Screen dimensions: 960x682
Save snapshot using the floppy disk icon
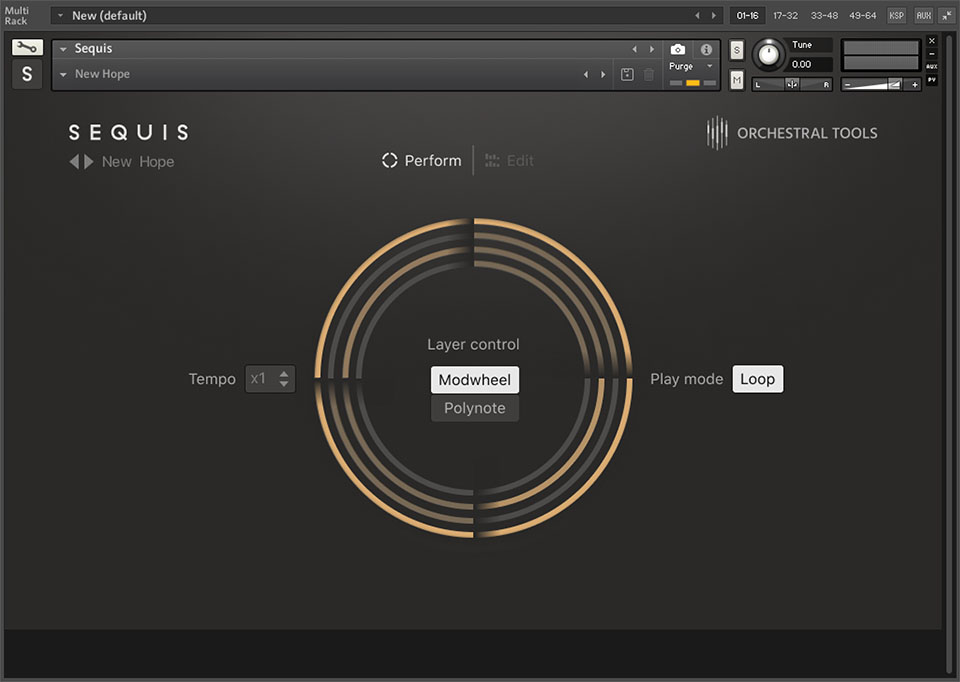point(627,74)
